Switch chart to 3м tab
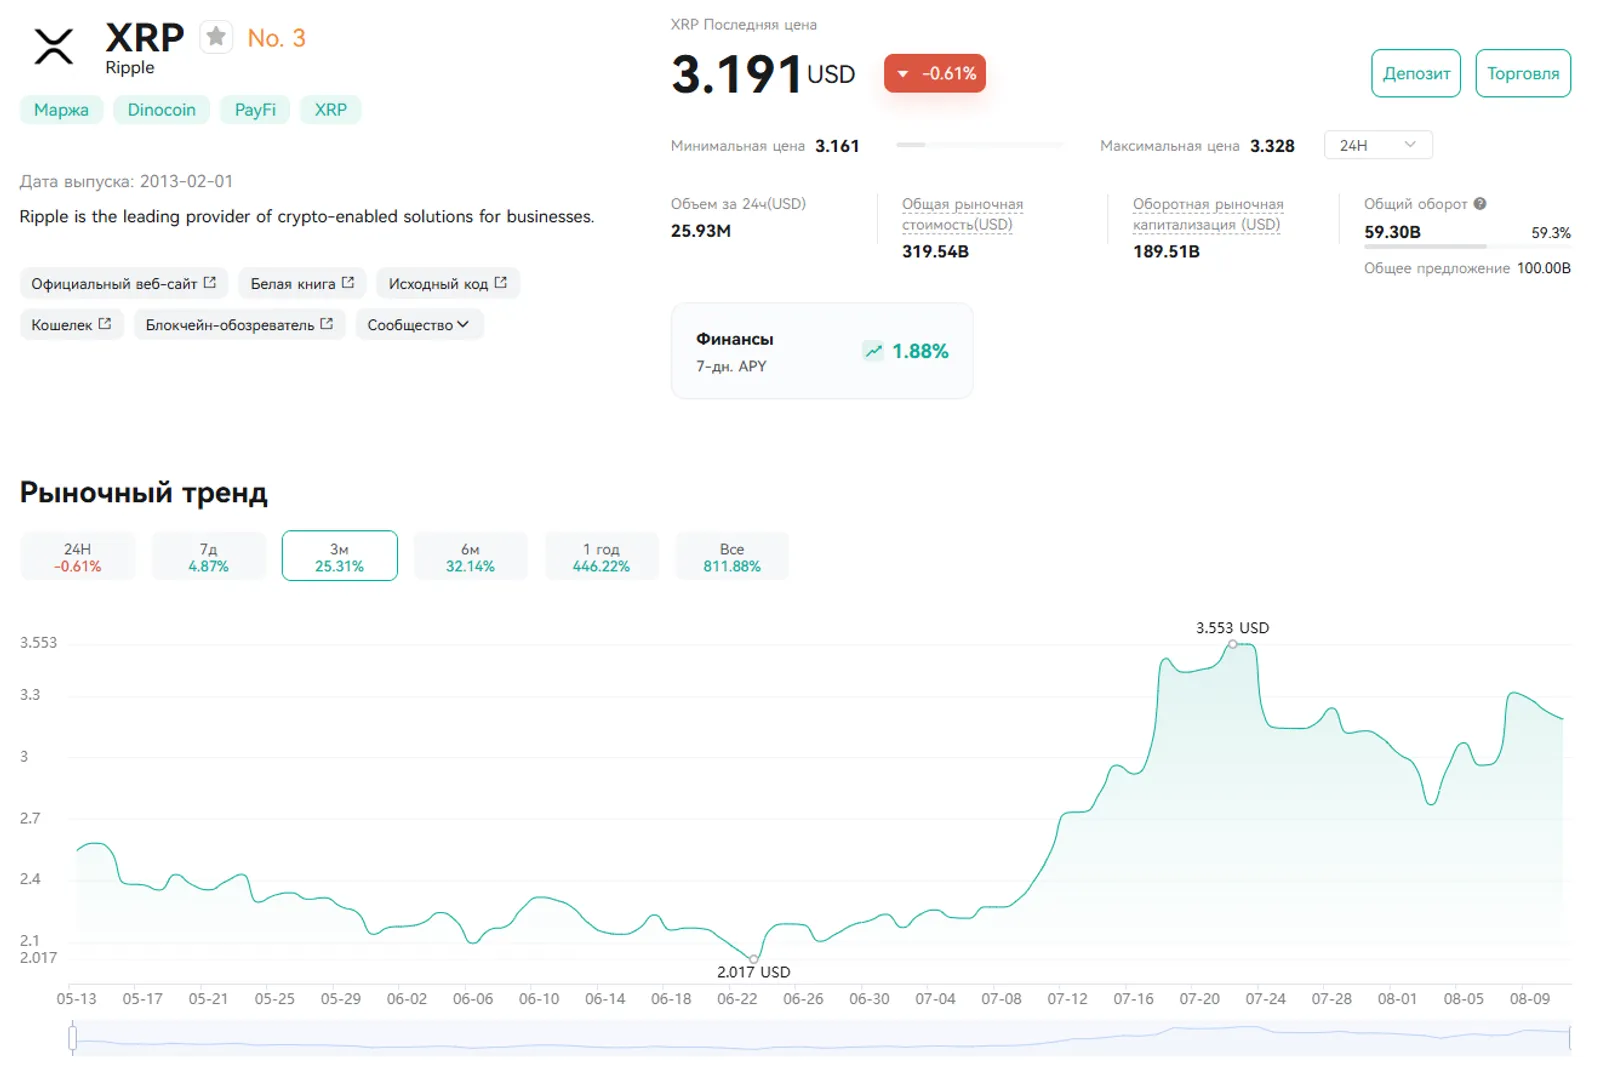This screenshot has width=1600, height=1074. 340,556
